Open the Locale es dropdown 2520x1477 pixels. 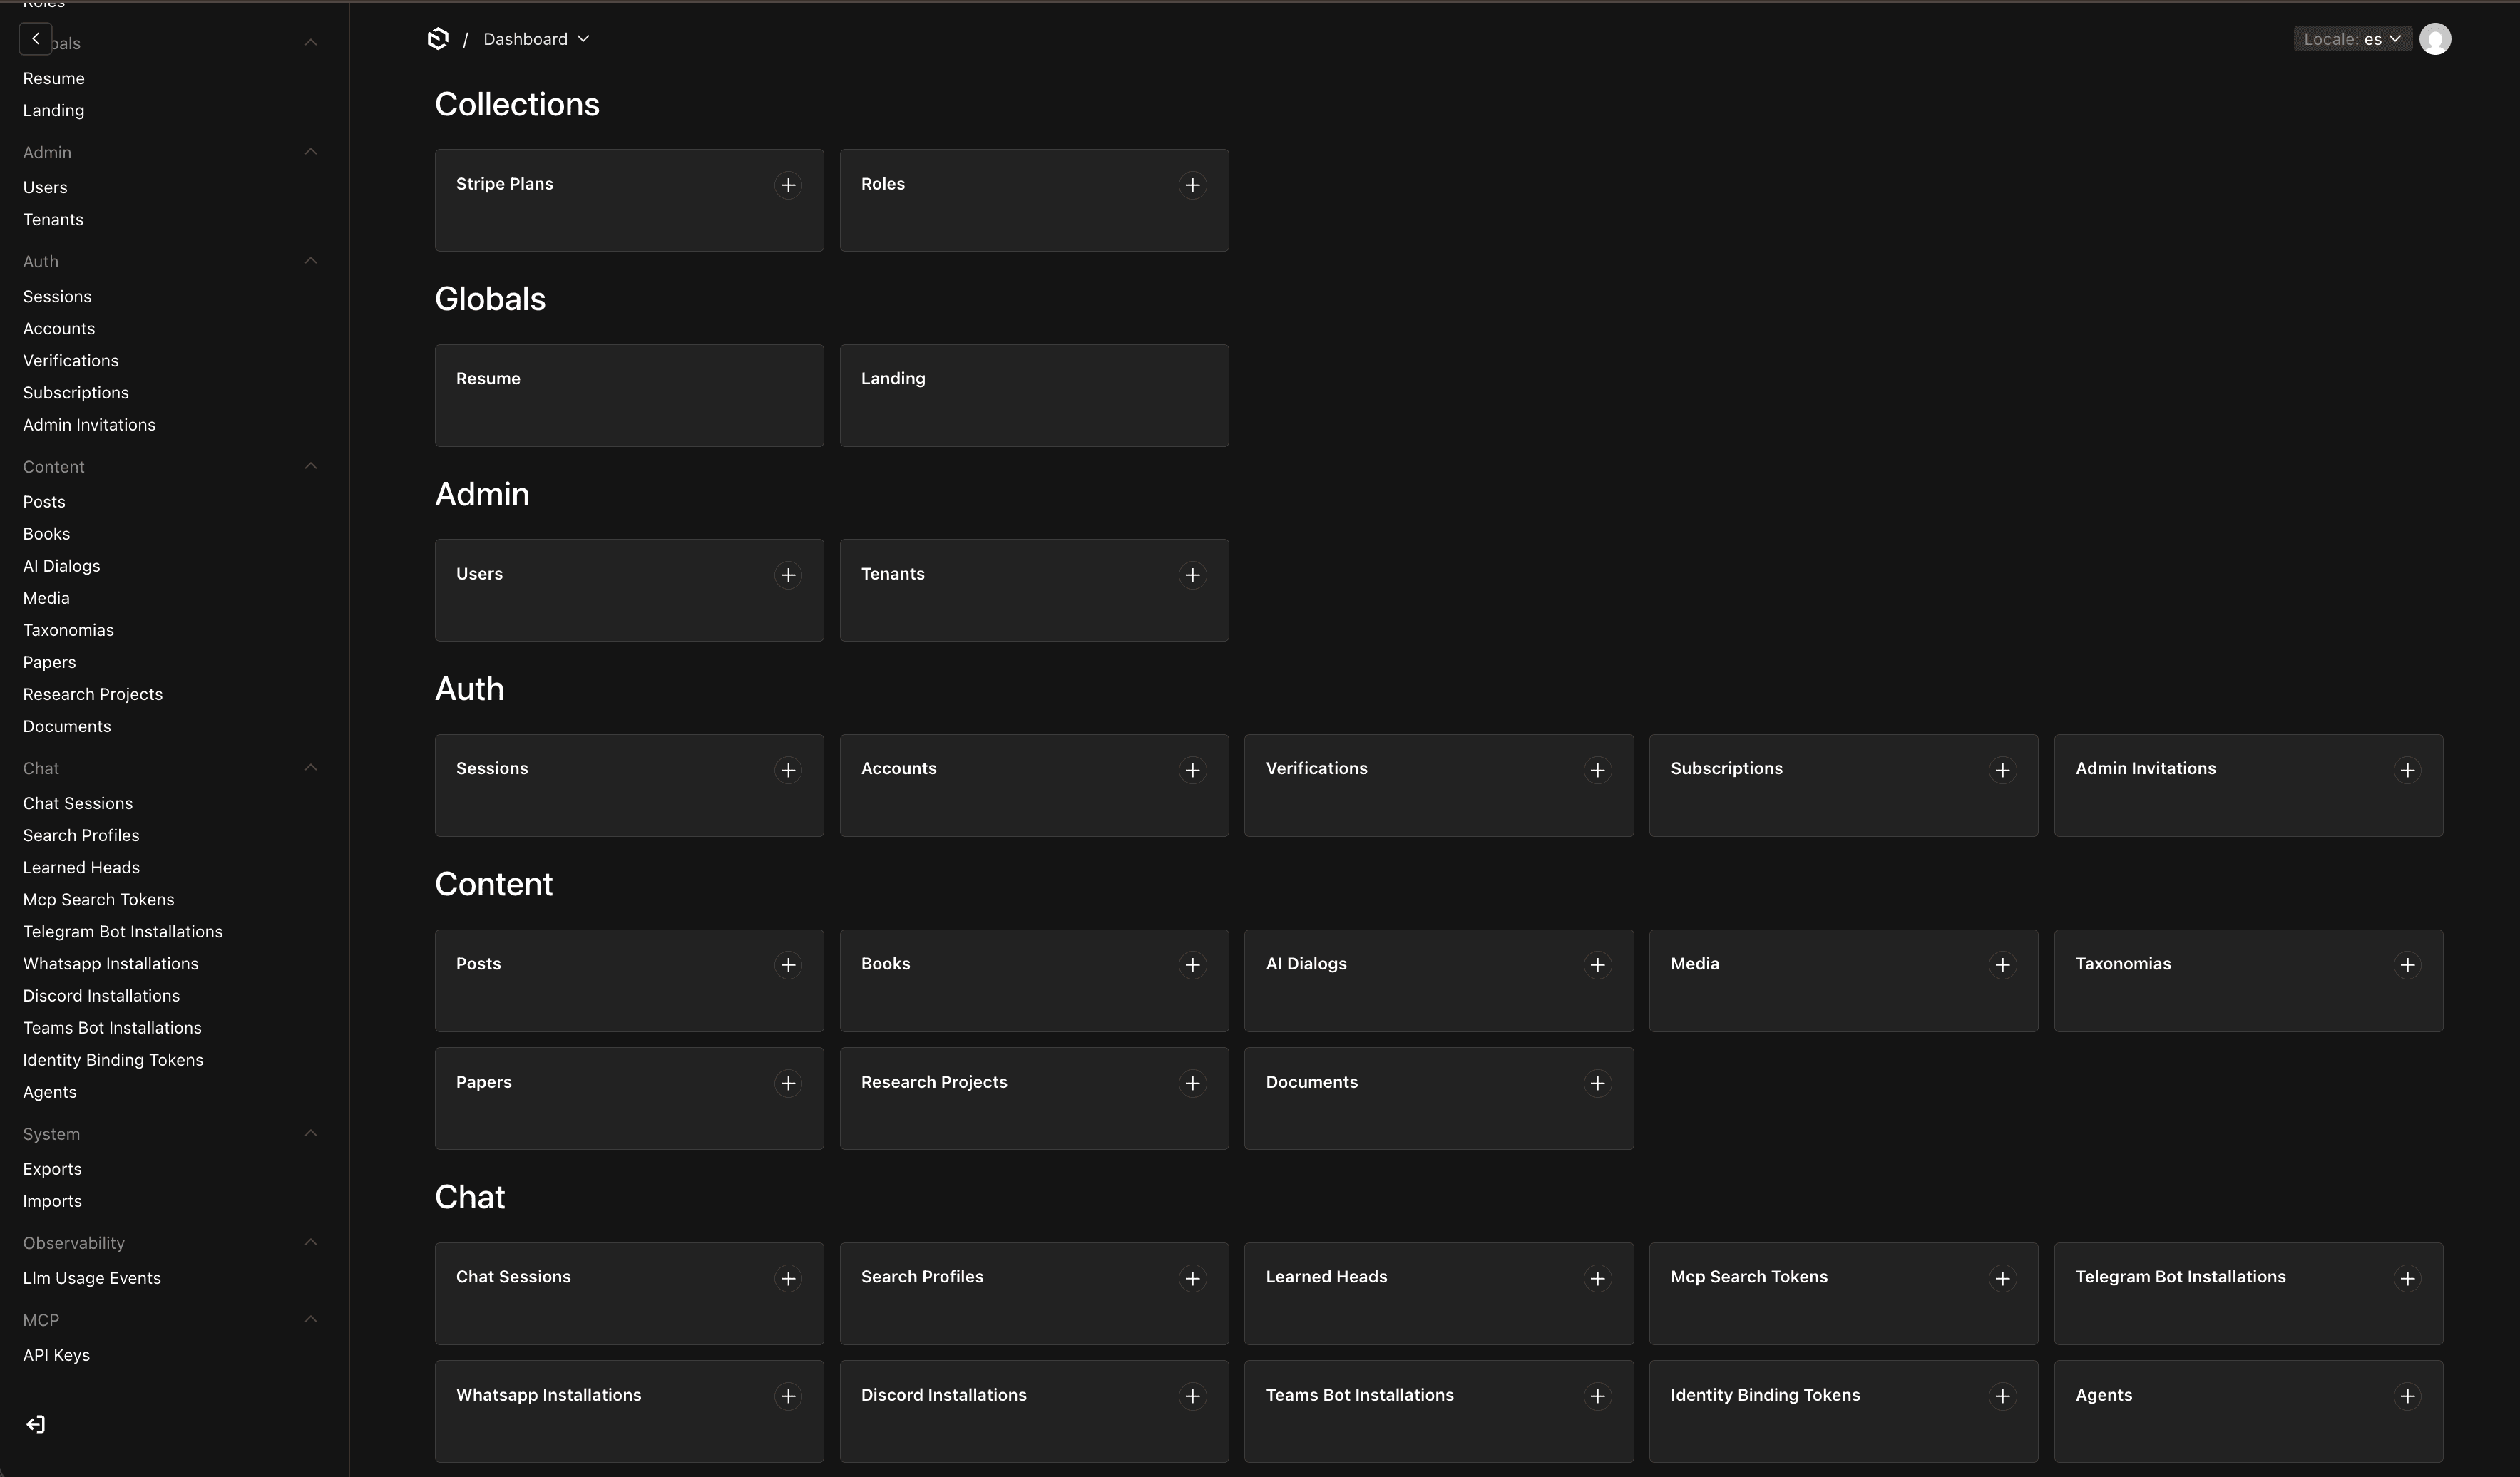tap(2352, 39)
